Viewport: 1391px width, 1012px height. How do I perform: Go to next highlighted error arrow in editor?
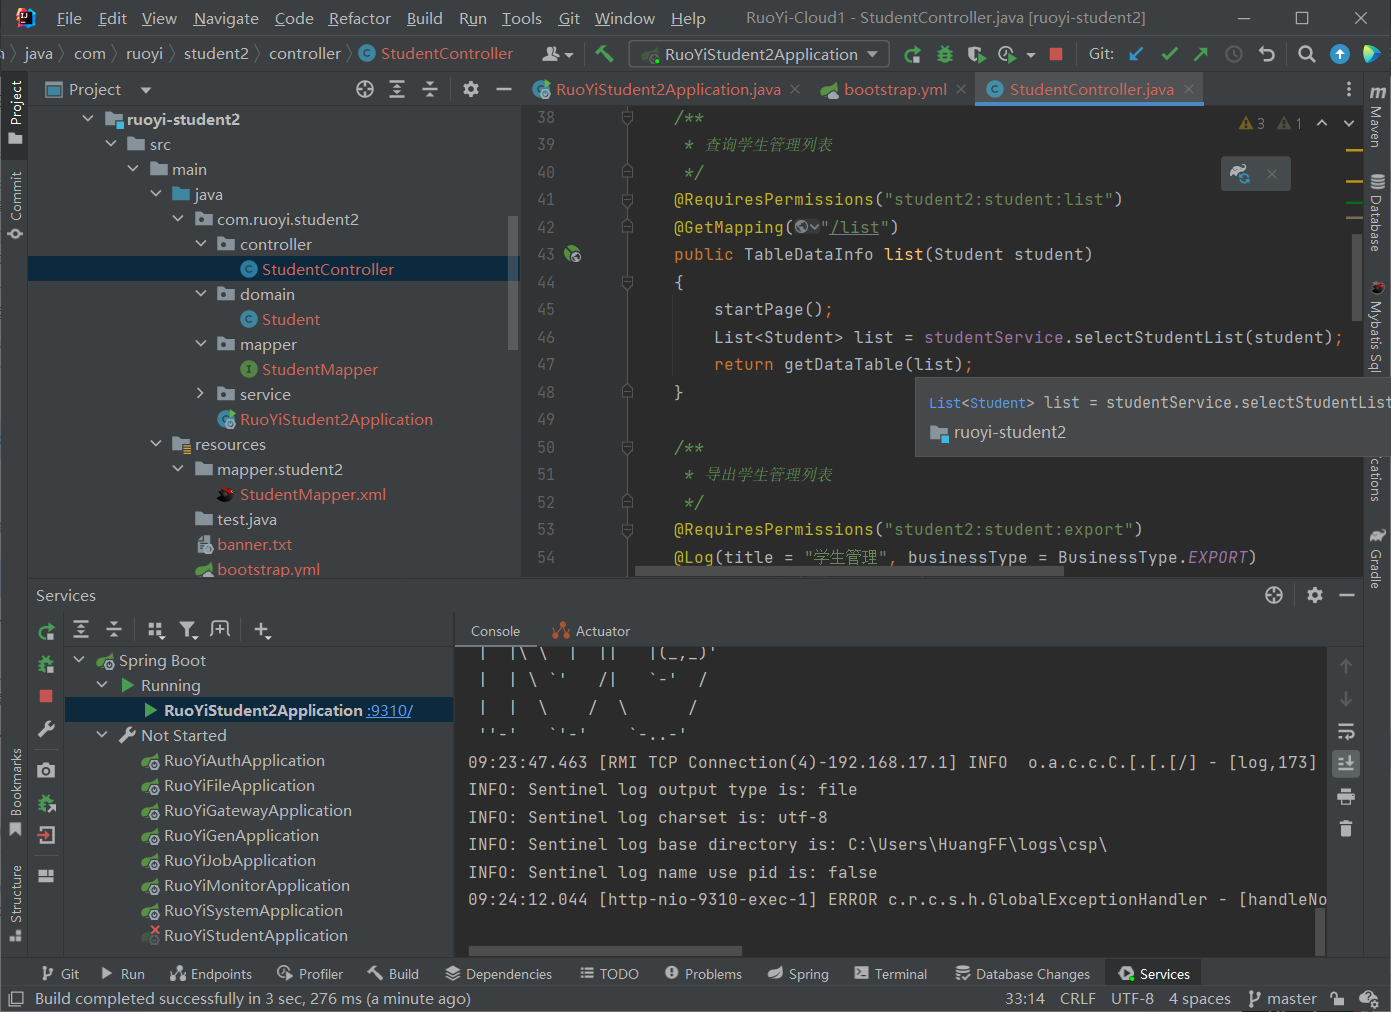click(x=1349, y=123)
